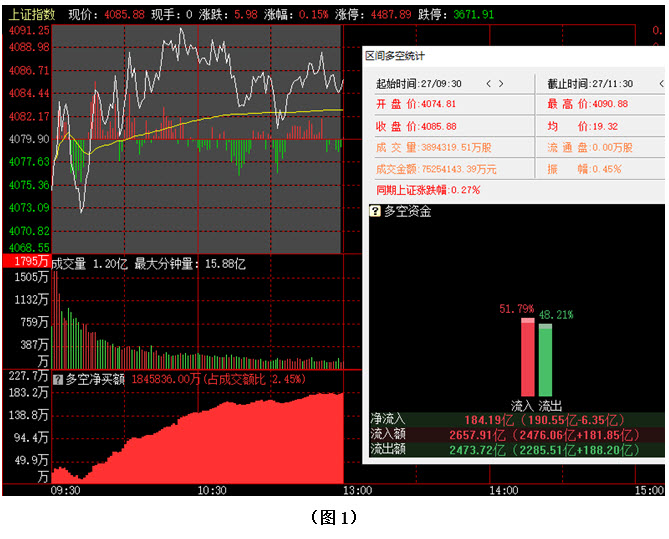This screenshot has width=669, height=539.
Task: Click the 上证指数 title label
Action: pos(30,15)
